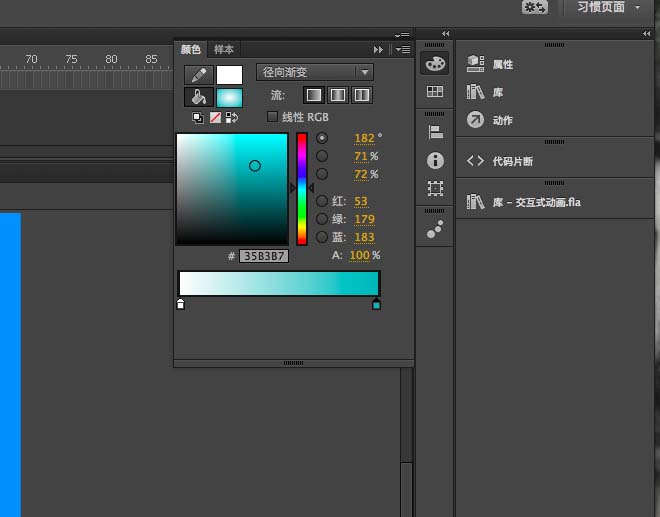Toggle the 线性 RGB checkbox

point(272,117)
